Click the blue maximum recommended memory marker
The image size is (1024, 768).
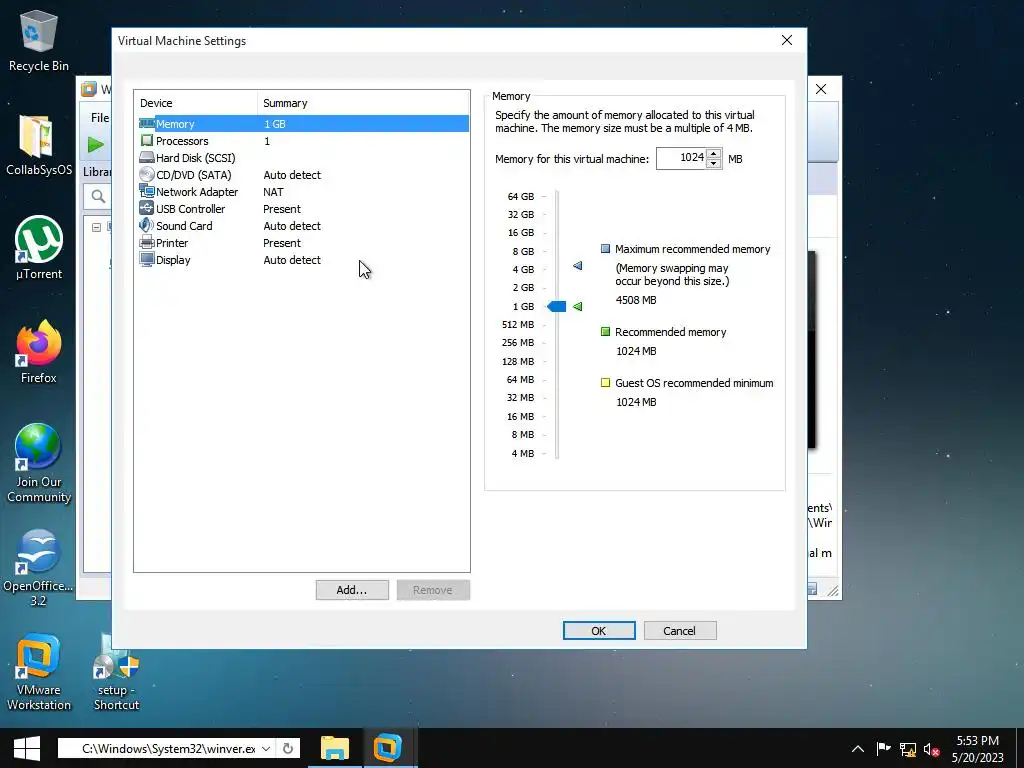[577, 265]
